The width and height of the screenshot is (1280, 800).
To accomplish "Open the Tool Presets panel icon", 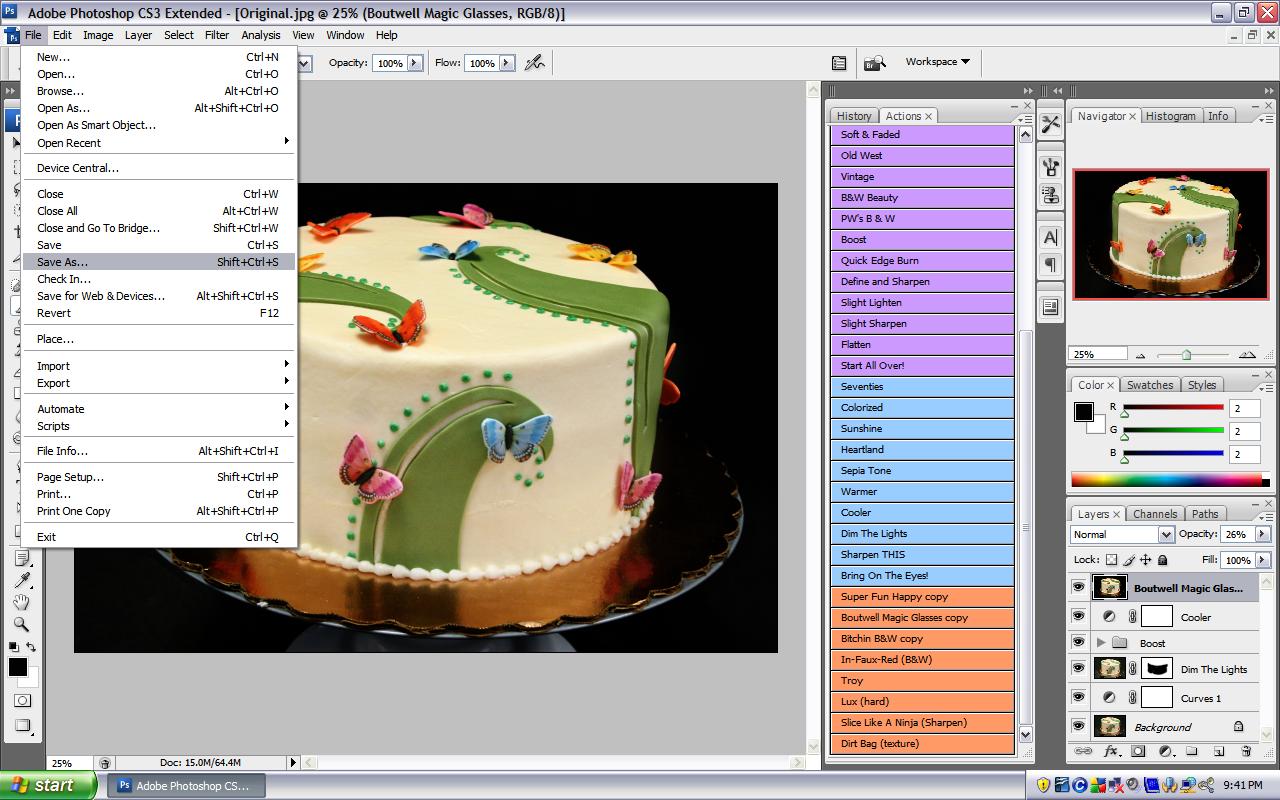I will click(x=1050, y=124).
